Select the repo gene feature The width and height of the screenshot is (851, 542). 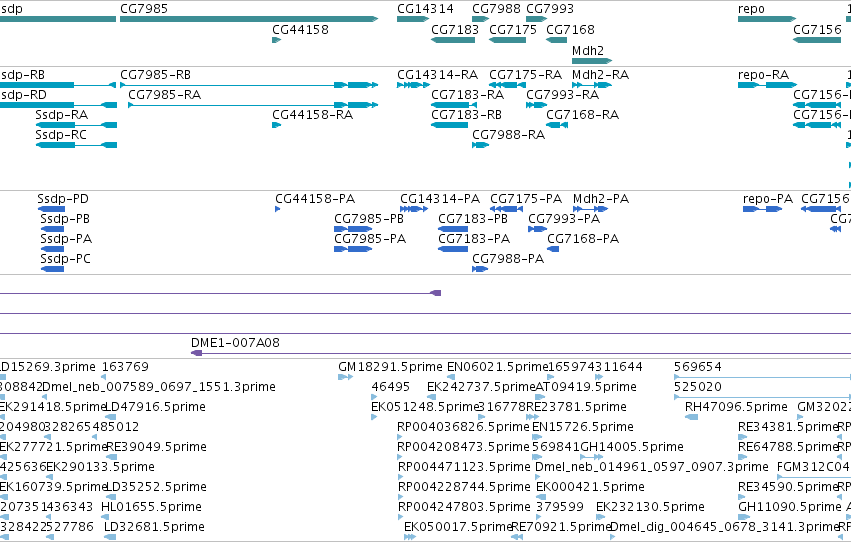click(766, 19)
